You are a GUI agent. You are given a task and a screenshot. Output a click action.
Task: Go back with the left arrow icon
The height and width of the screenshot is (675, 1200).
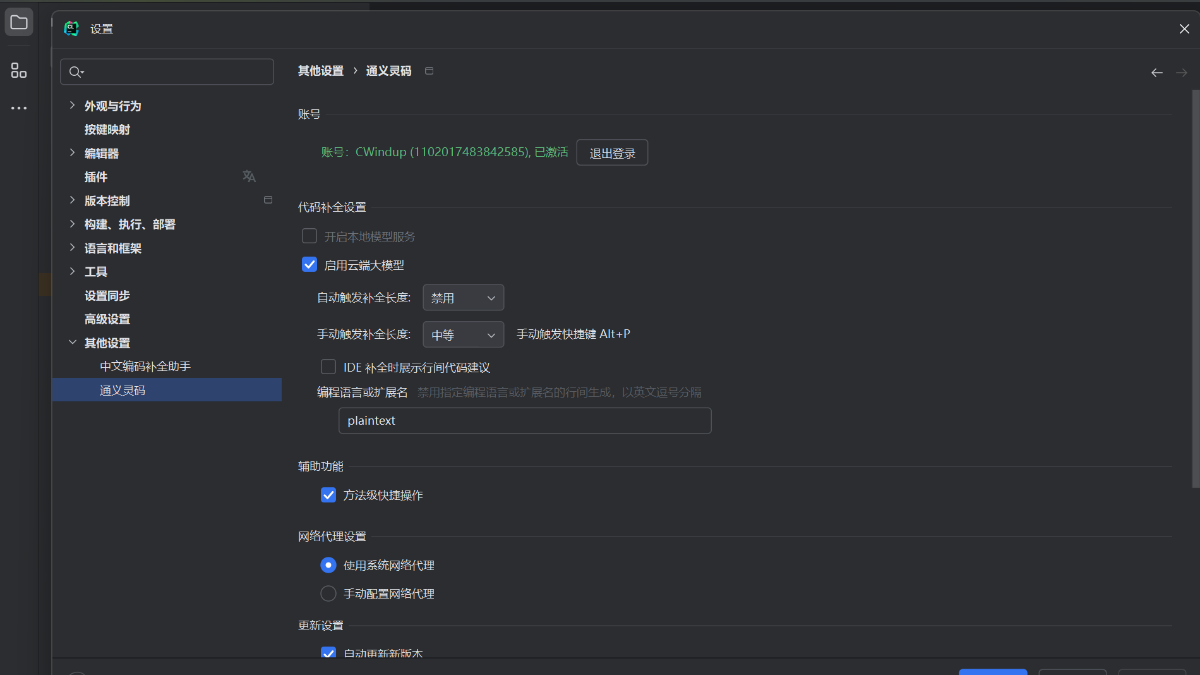(1157, 72)
